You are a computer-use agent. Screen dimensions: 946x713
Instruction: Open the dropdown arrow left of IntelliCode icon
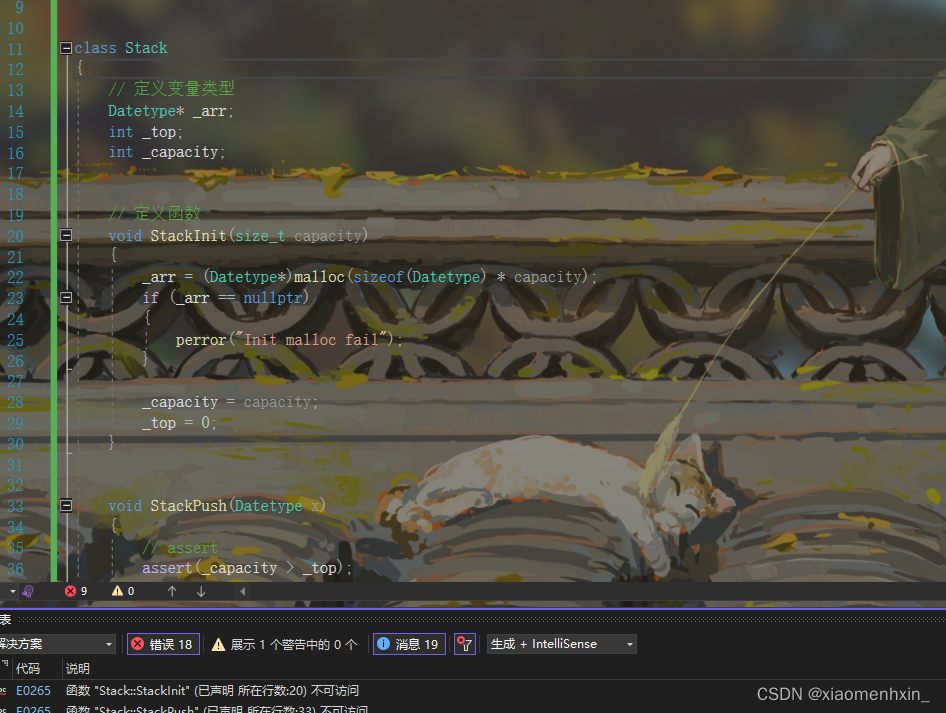pos(12,592)
